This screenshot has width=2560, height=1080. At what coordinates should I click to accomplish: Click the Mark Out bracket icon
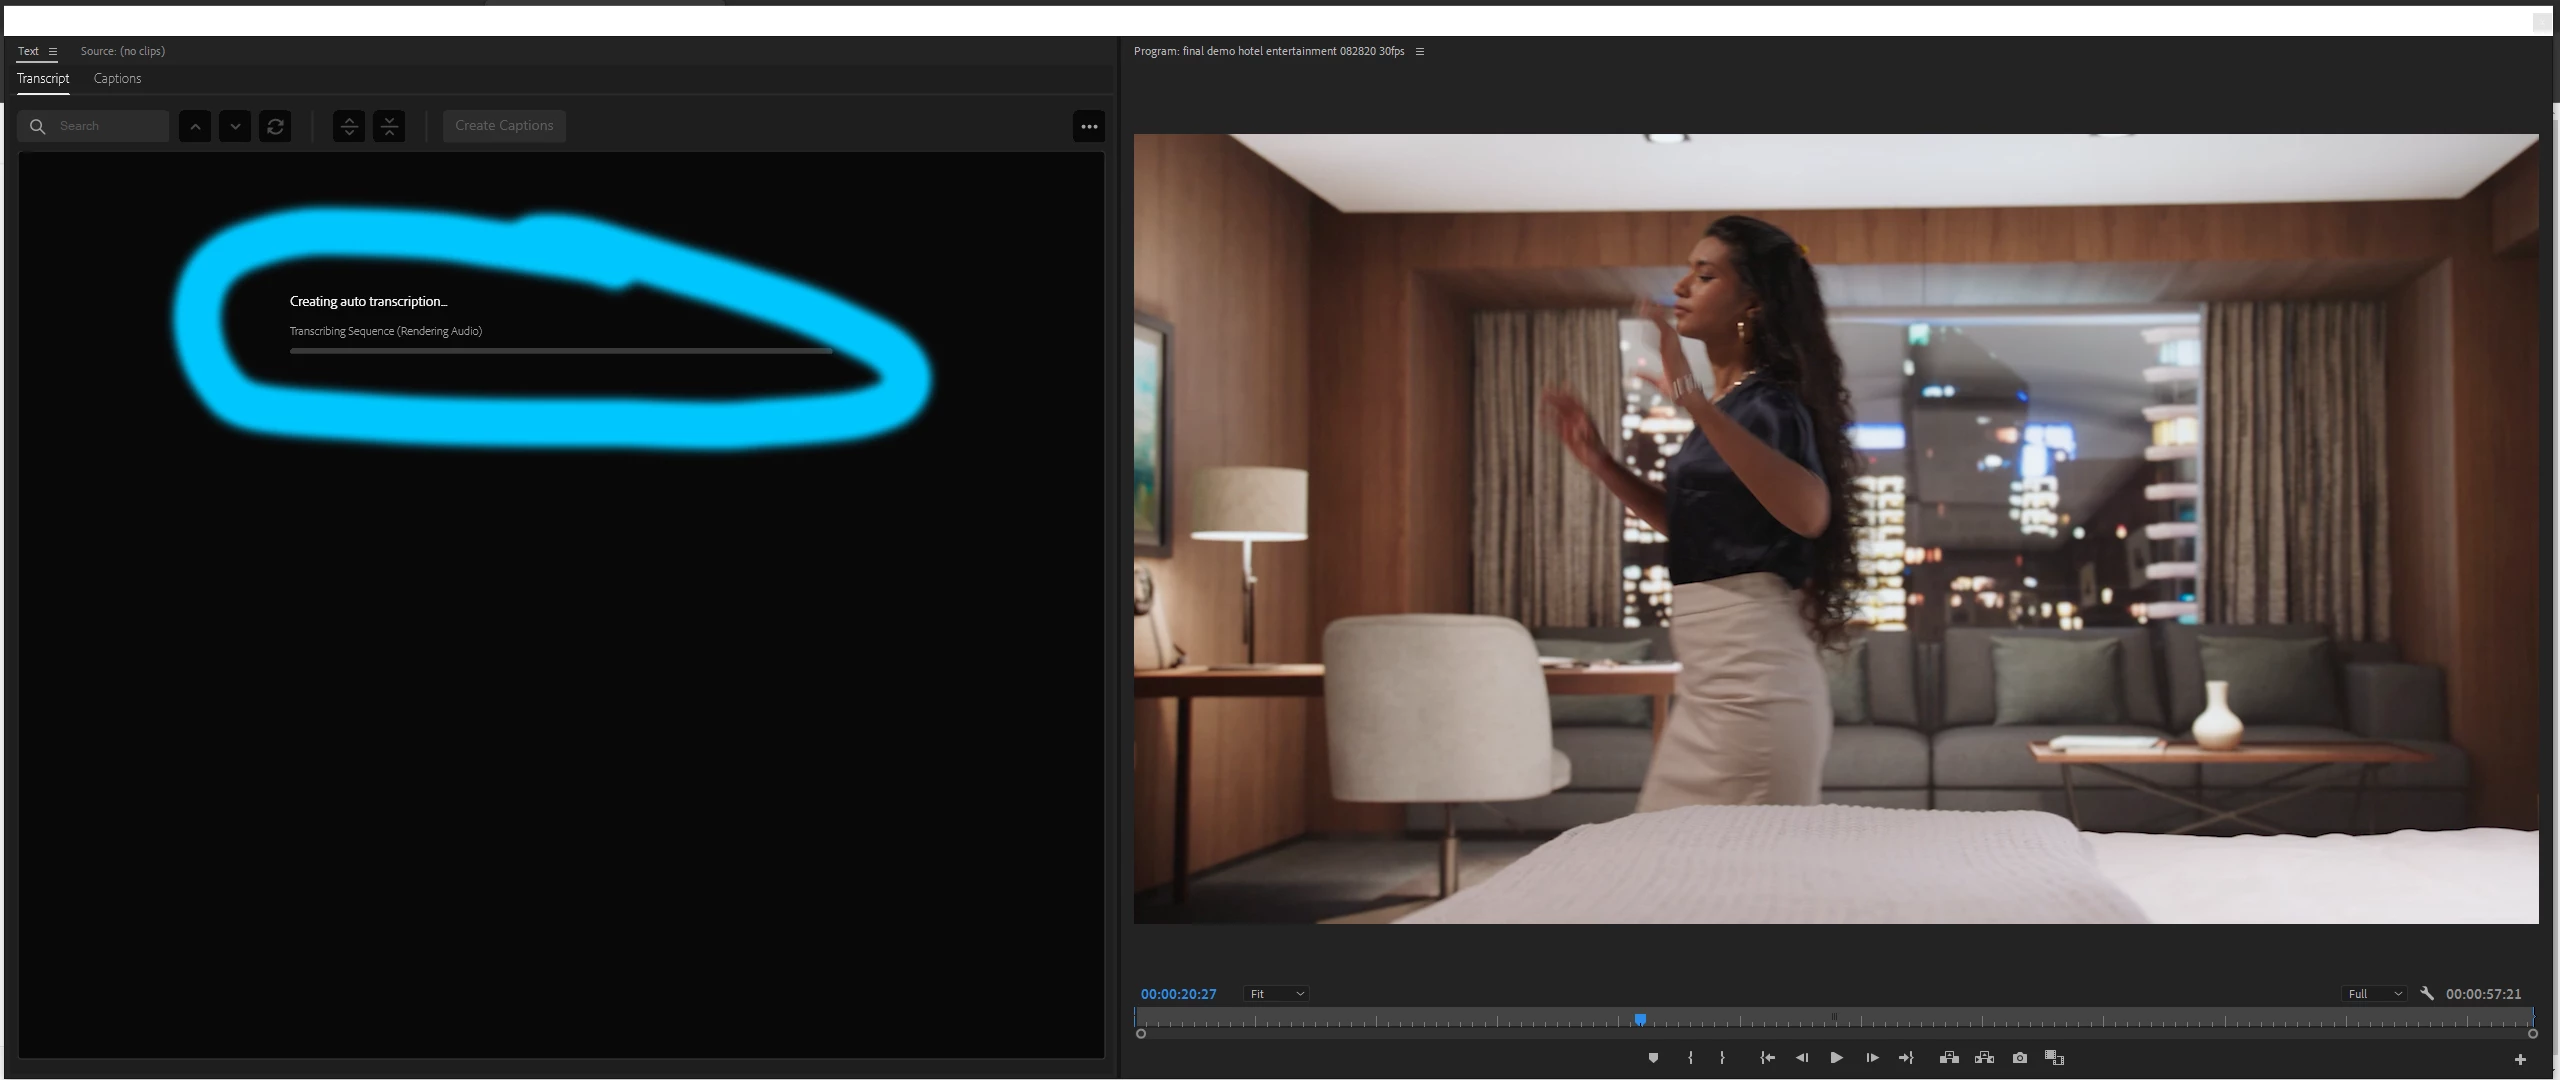(1722, 1058)
